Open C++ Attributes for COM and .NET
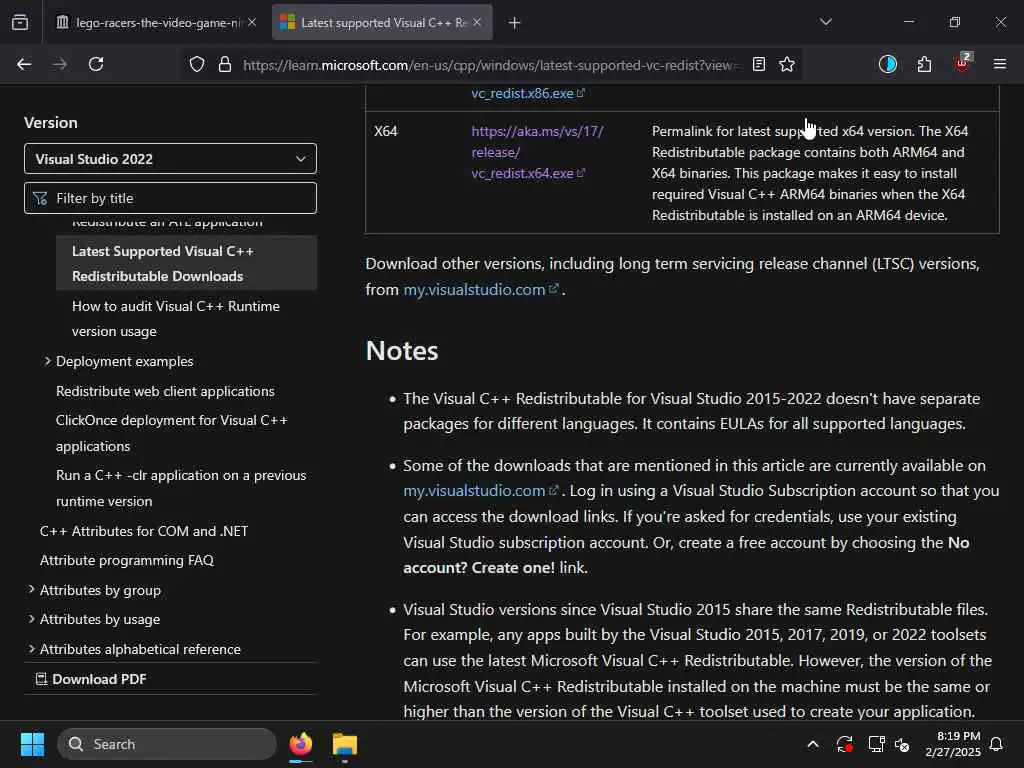The height and width of the screenshot is (768, 1024). point(144,531)
